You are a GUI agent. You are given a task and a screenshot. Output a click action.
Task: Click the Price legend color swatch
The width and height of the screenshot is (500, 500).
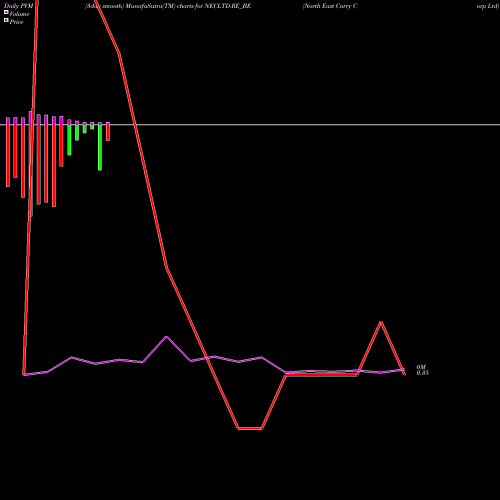[6, 21]
